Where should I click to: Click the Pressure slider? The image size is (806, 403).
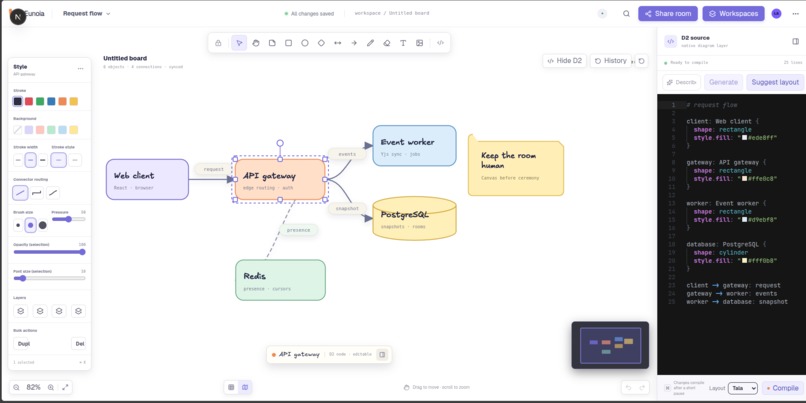(x=68, y=219)
